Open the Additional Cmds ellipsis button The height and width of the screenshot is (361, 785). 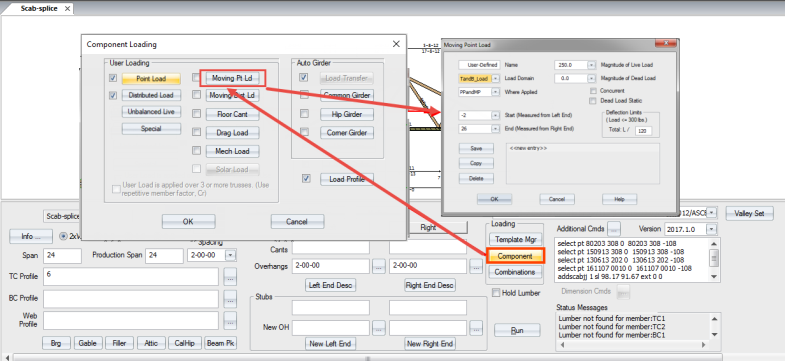[614, 228]
